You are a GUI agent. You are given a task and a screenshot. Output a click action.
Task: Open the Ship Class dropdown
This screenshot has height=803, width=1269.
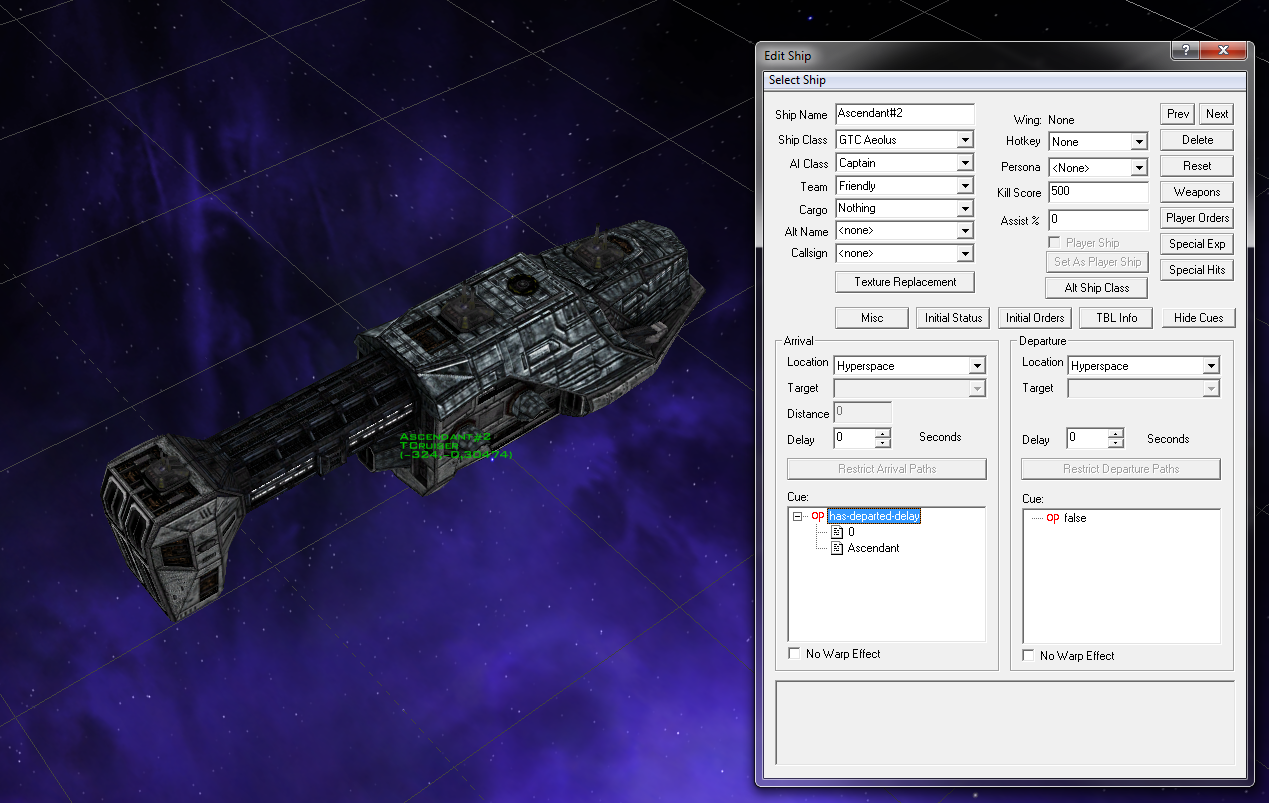(964, 140)
